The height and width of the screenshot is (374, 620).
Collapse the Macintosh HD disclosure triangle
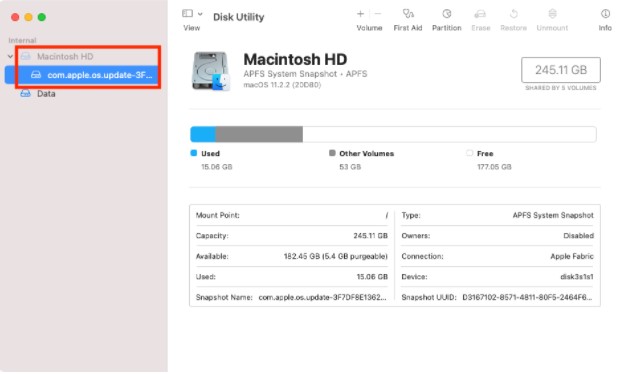10,57
